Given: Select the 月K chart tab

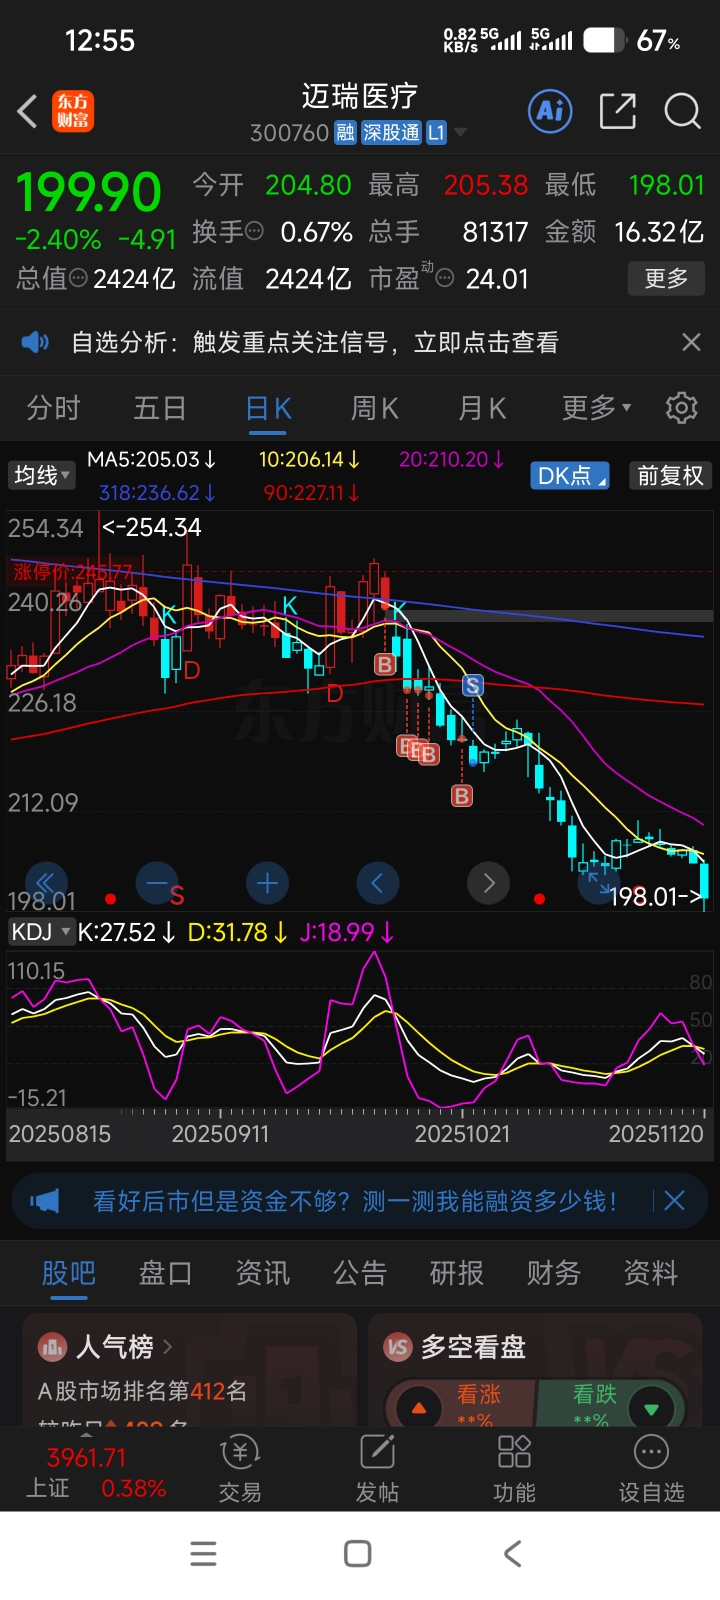Looking at the screenshot, I should click(x=482, y=408).
